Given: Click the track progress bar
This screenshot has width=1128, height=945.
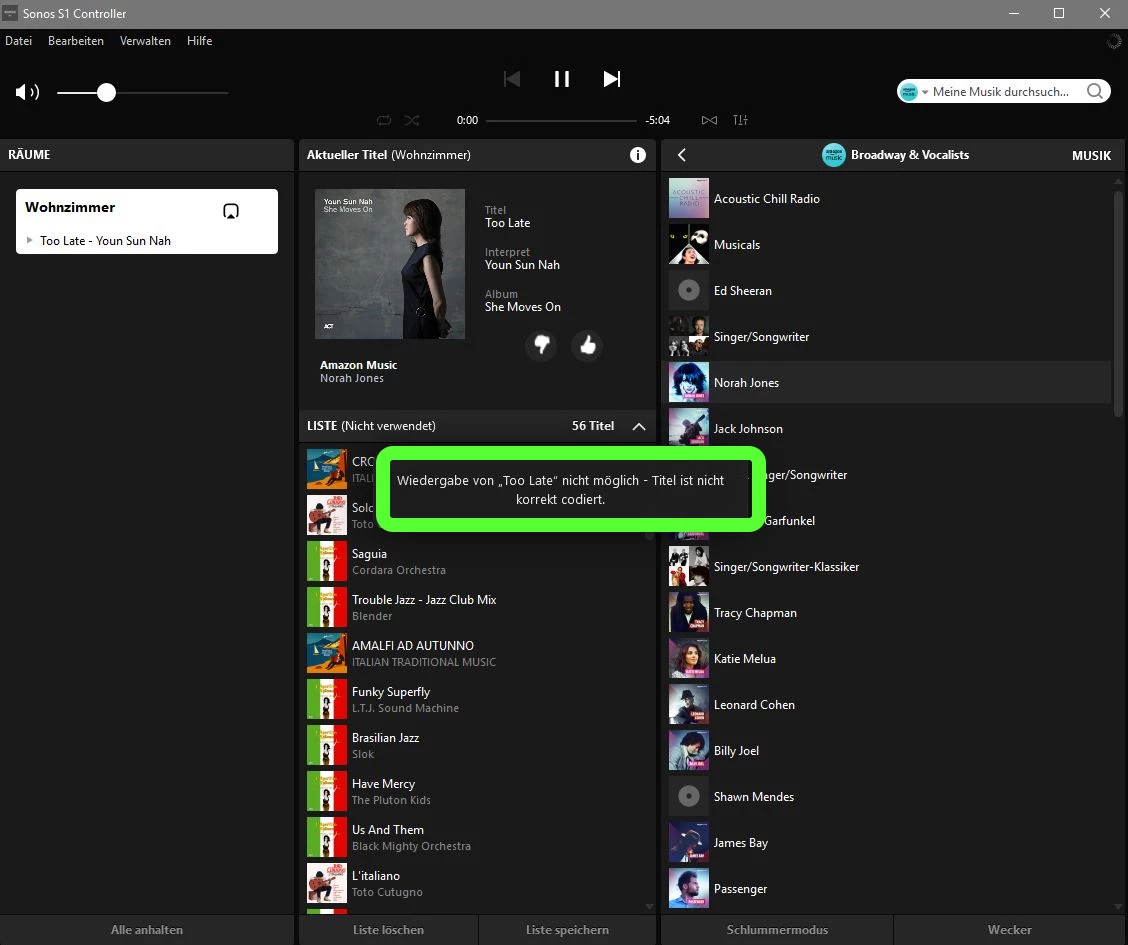Looking at the screenshot, I should (x=561, y=120).
